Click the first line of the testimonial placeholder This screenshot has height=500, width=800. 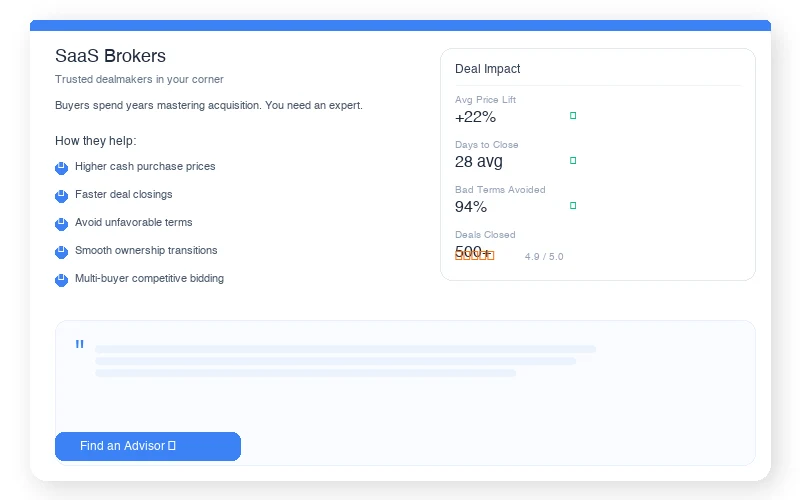coord(345,349)
